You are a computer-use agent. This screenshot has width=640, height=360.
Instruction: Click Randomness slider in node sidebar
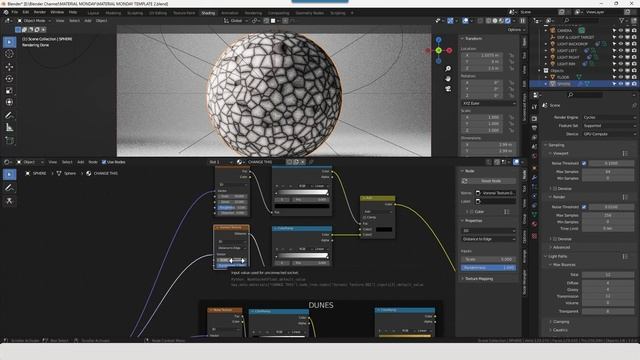pyautogui.click(x=489, y=268)
